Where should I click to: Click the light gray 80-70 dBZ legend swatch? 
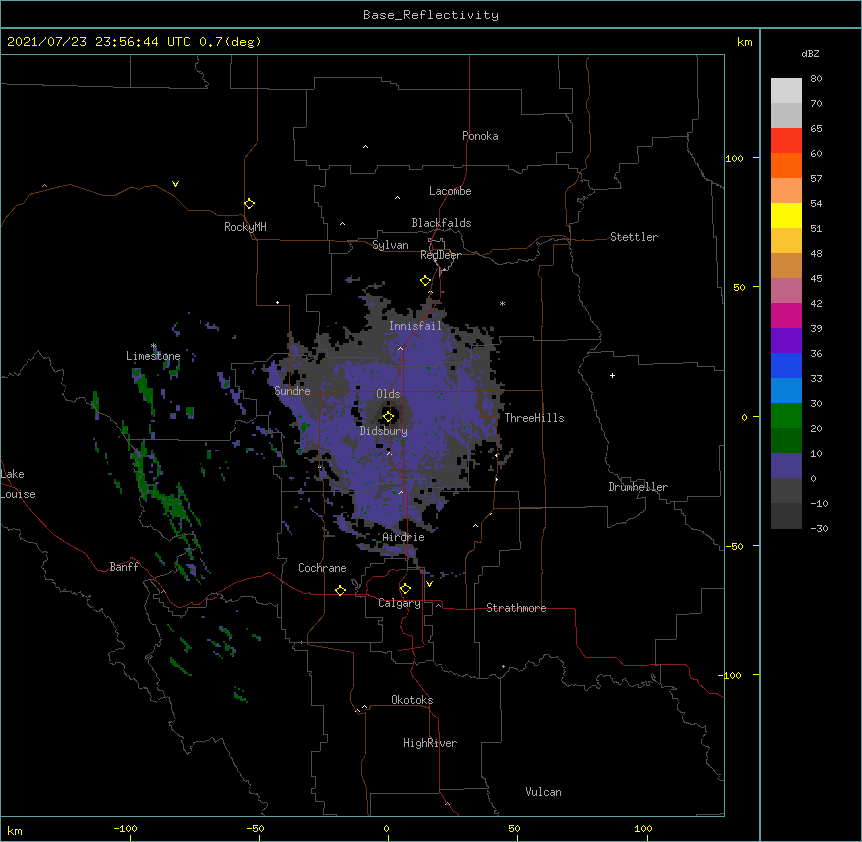click(x=786, y=91)
